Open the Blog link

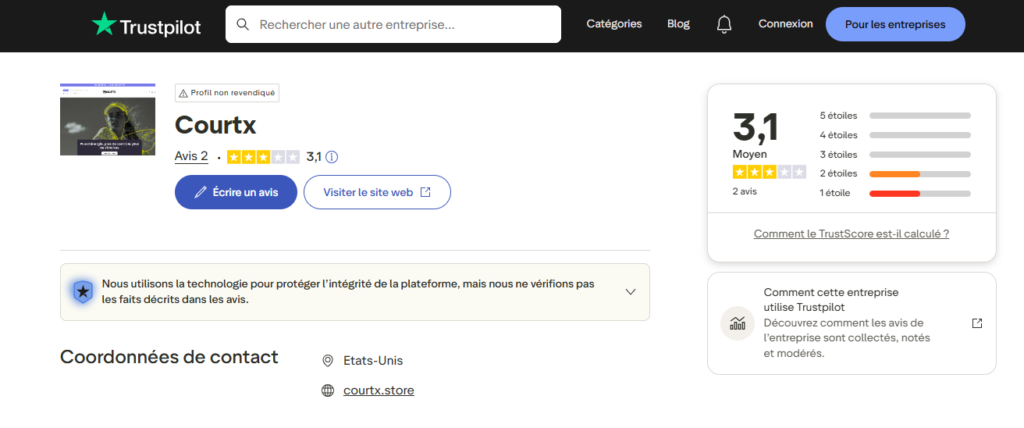(x=679, y=24)
